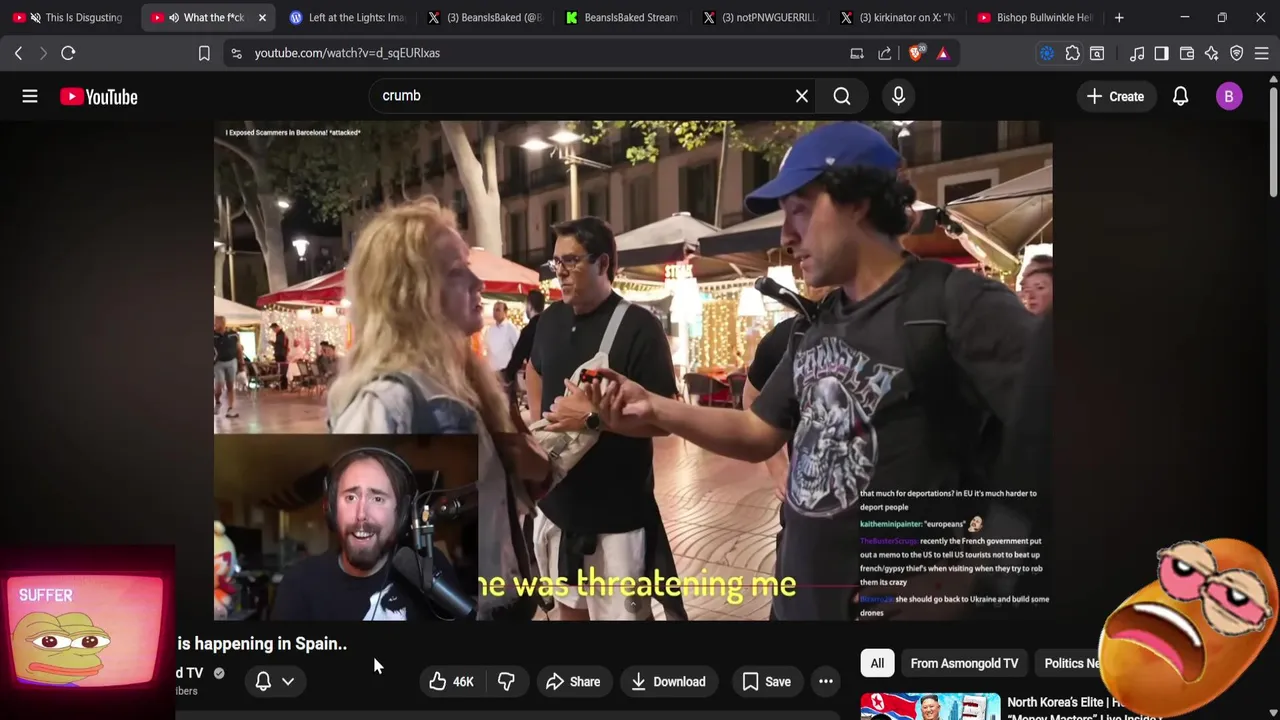Share the video
The height and width of the screenshot is (720, 1280).
point(572,682)
